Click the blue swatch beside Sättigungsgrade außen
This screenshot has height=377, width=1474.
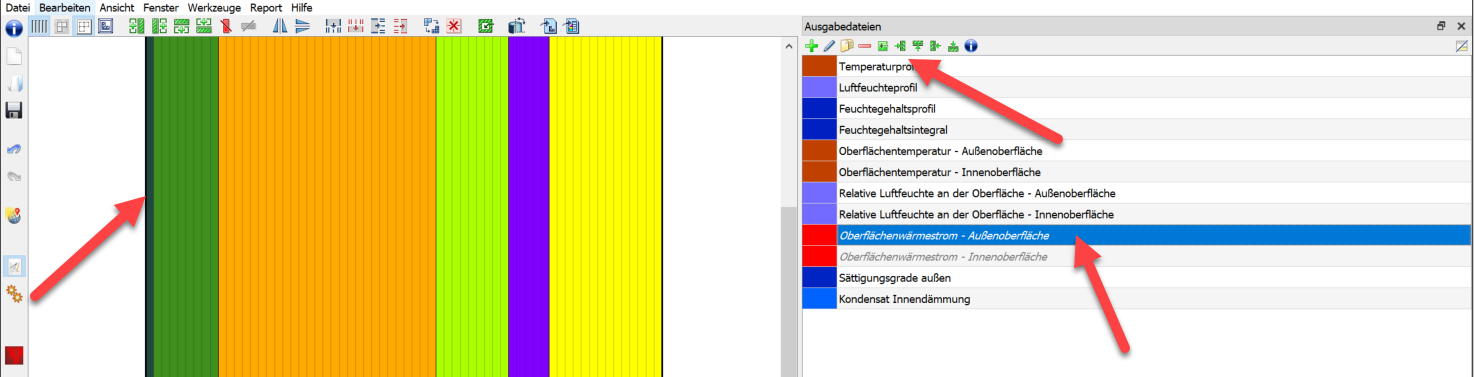(x=819, y=277)
